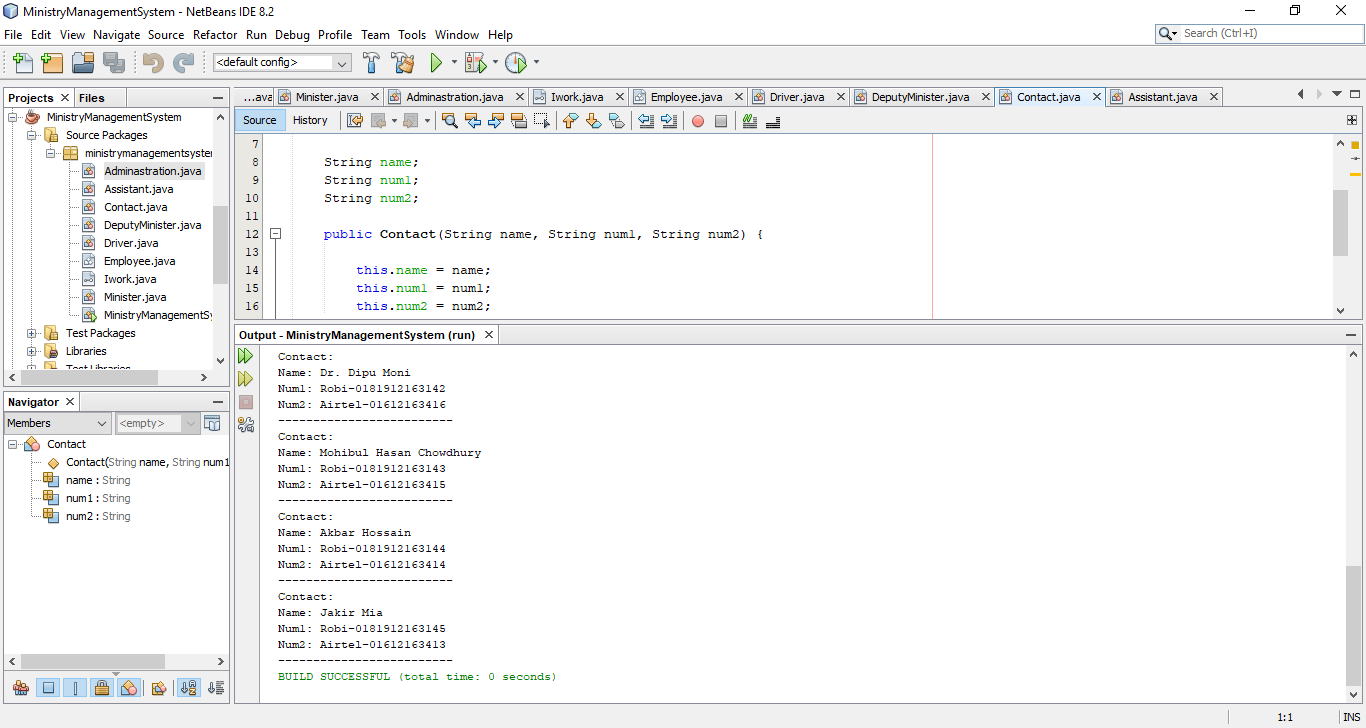Toggle rectangular selection in the editor toolbar
The height and width of the screenshot is (728, 1366).
[542, 120]
